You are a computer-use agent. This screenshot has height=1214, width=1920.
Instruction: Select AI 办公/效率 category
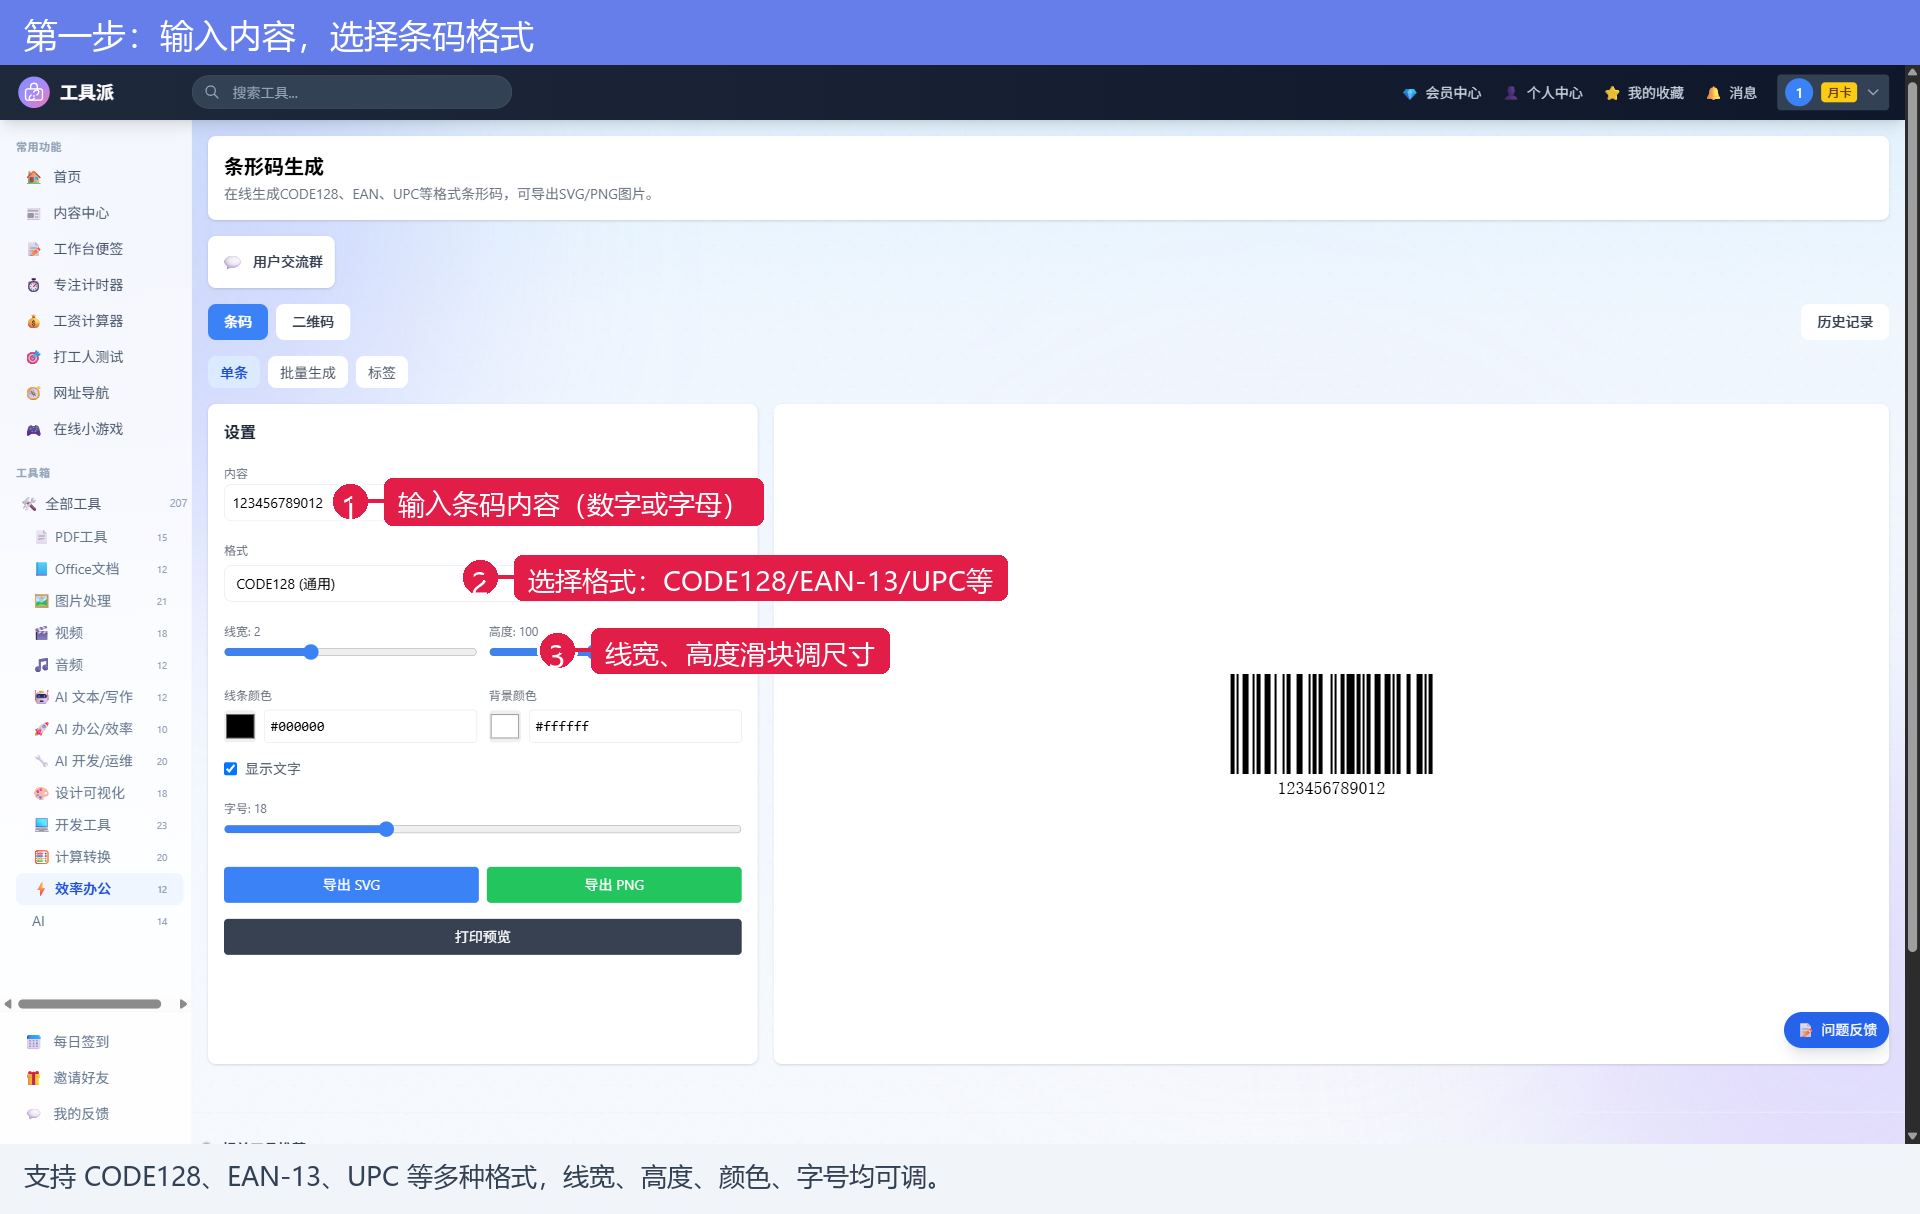point(100,729)
